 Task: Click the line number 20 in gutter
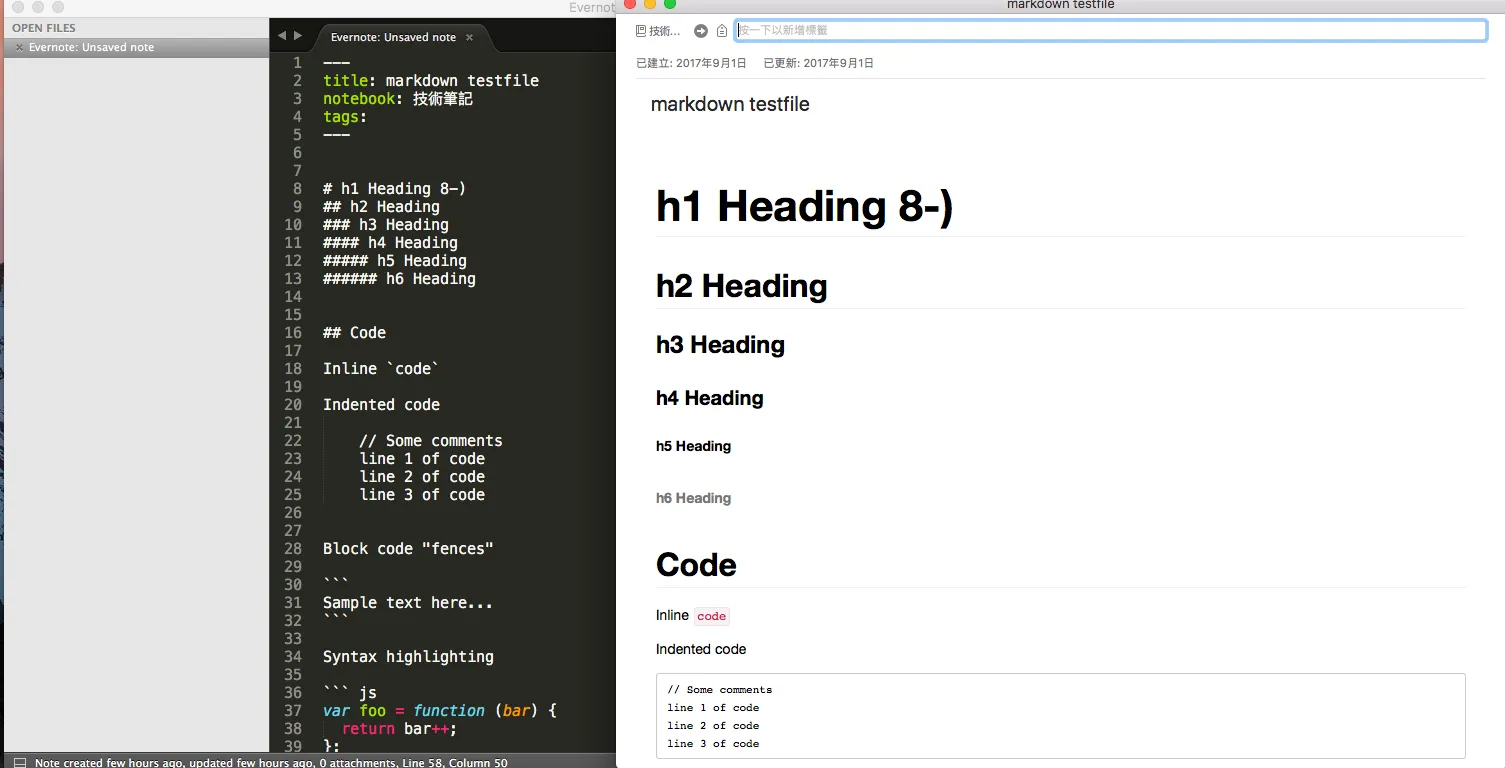292,405
